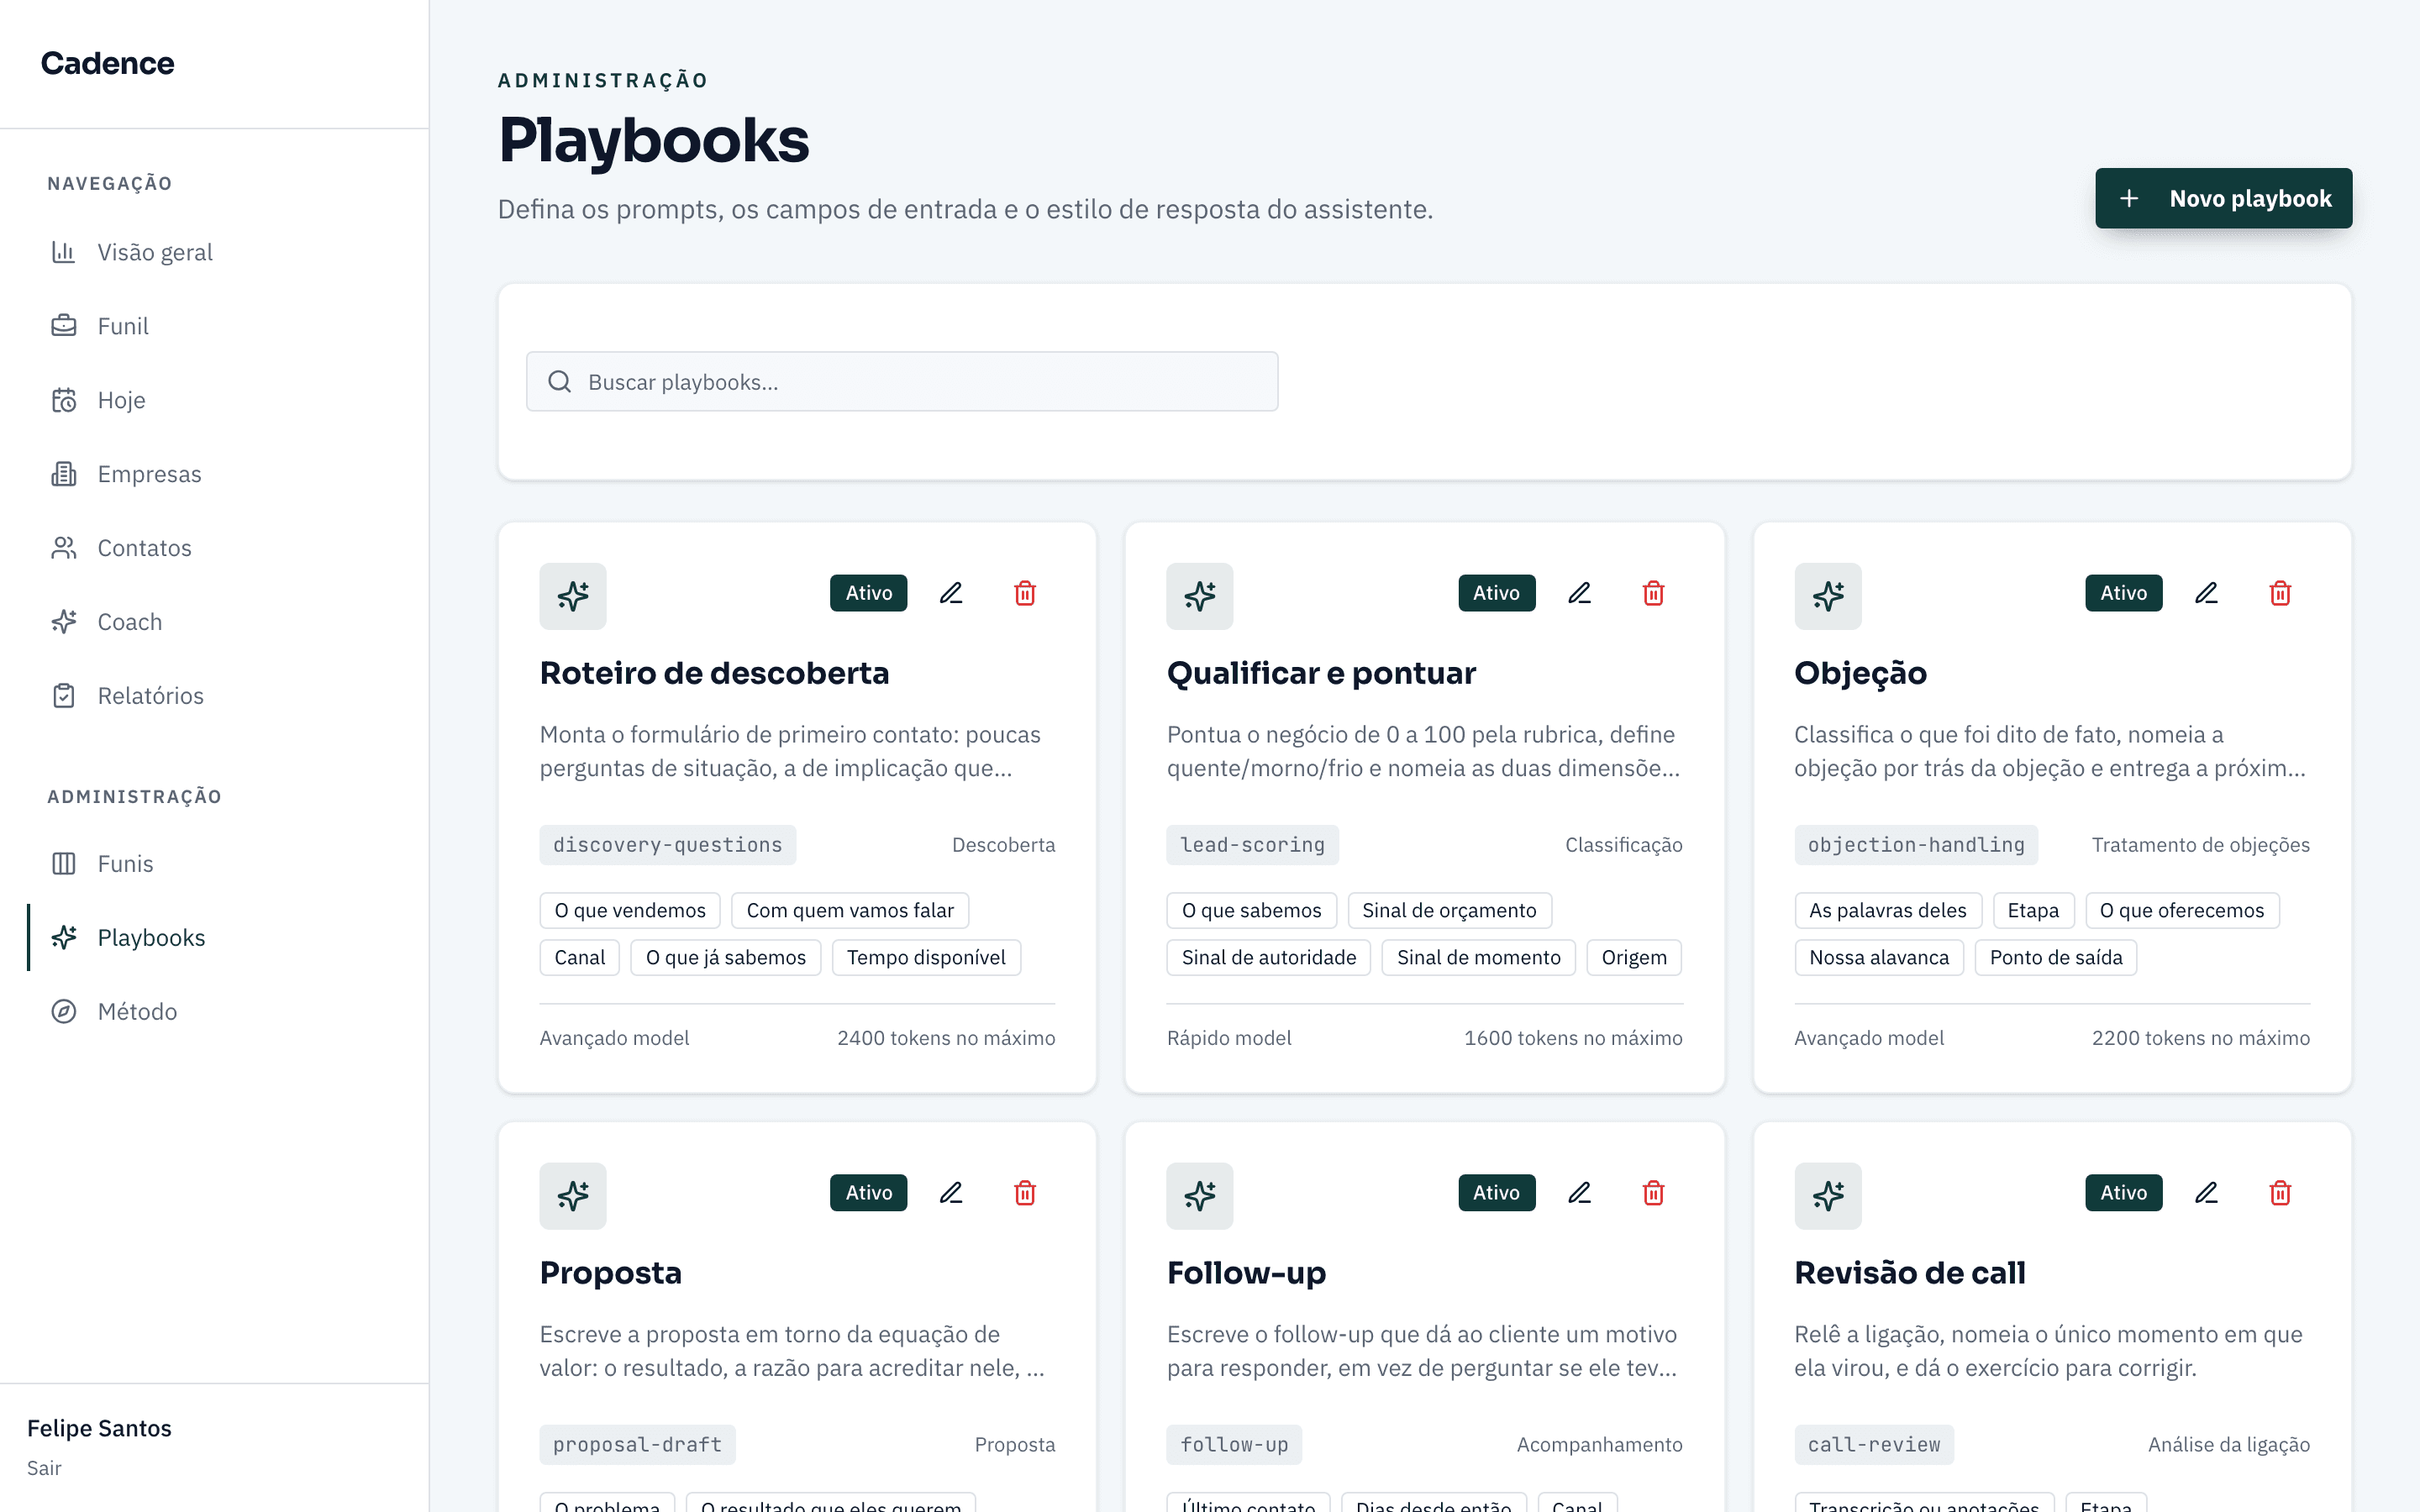Edit the Objeção playbook
Viewport: 2420px width, 1512px height.
(x=2206, y=593)
